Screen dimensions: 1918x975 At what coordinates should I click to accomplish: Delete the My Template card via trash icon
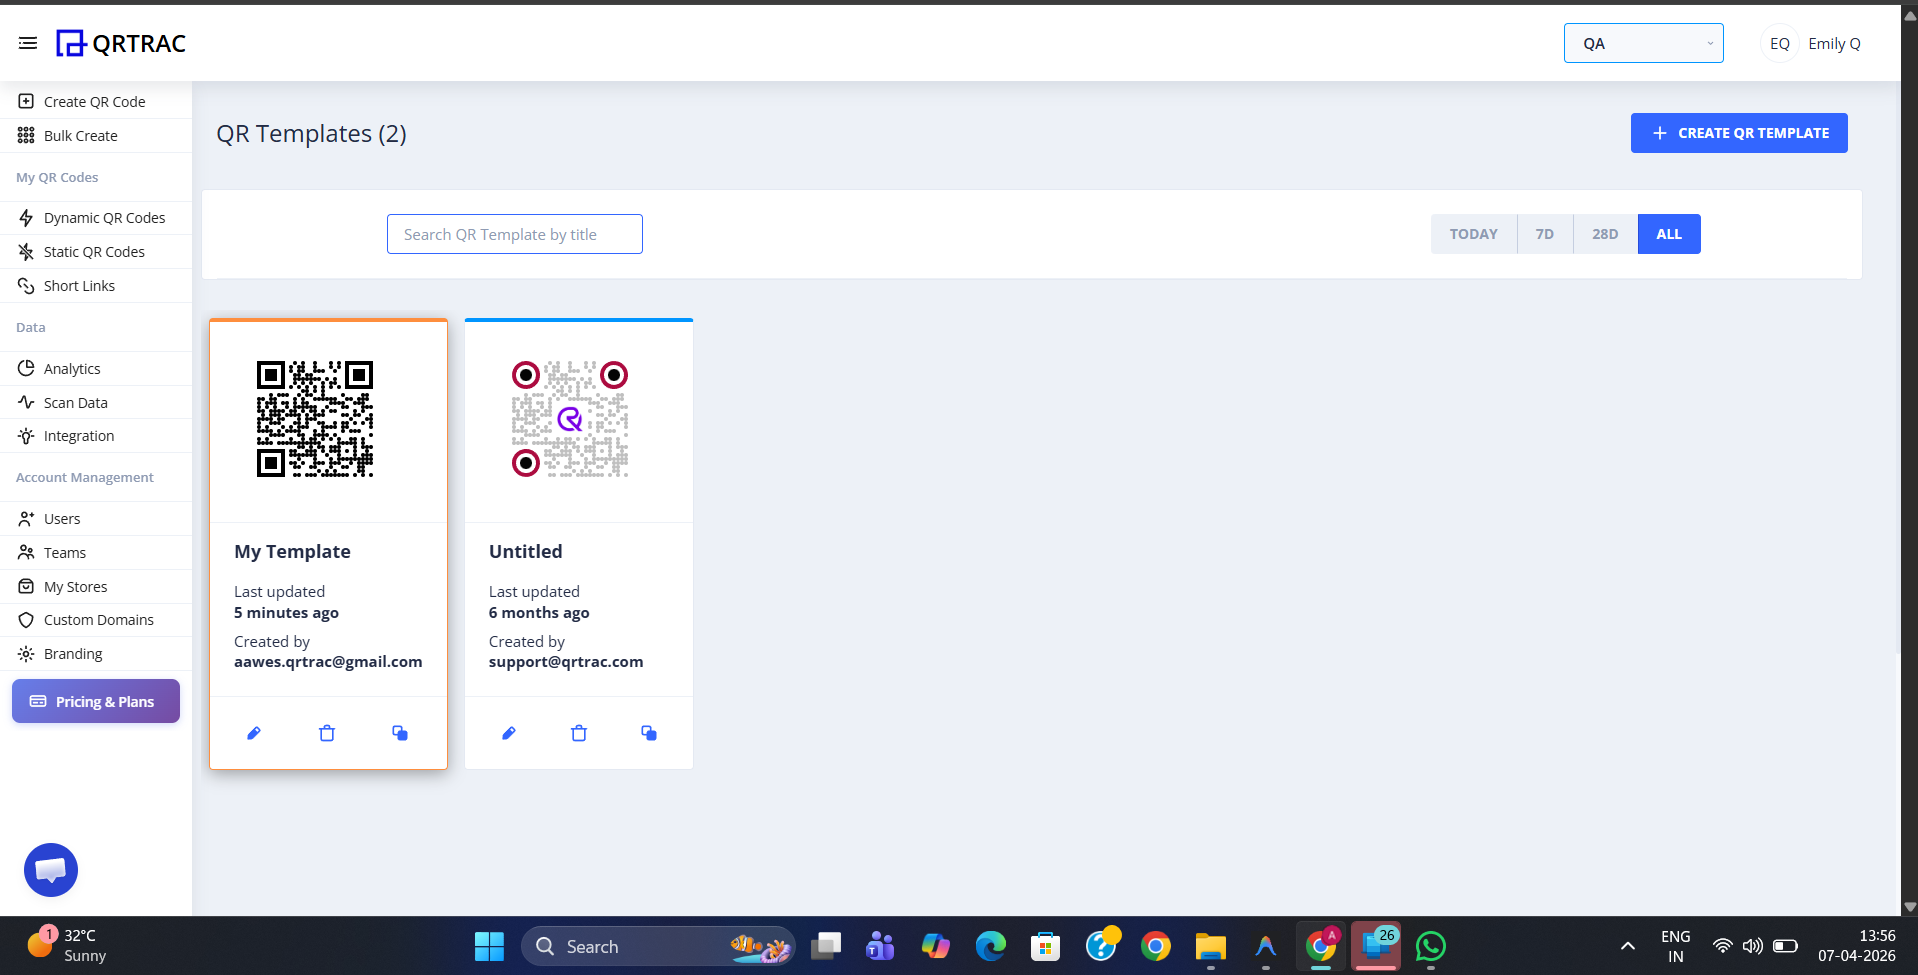coord(327,733)
